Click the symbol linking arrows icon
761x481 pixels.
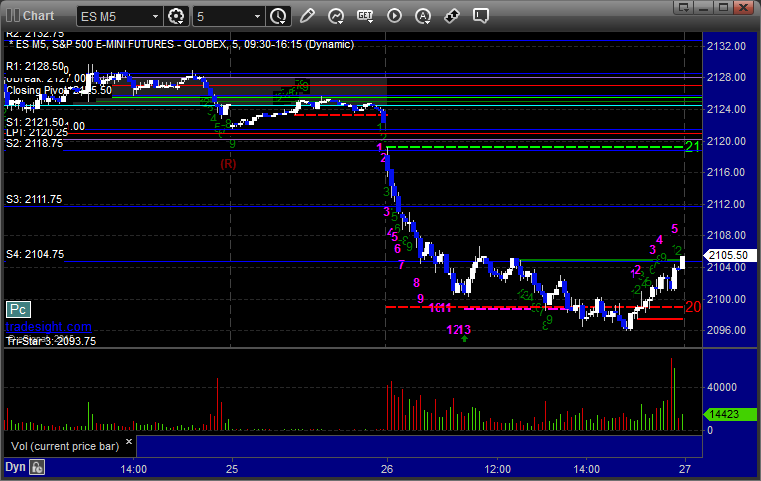[452, 16]
